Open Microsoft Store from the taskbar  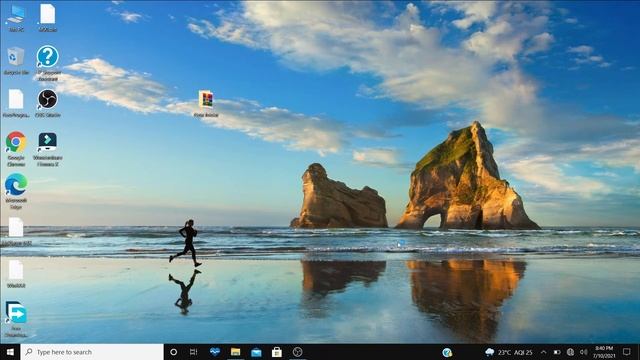[x=277, y=352]
